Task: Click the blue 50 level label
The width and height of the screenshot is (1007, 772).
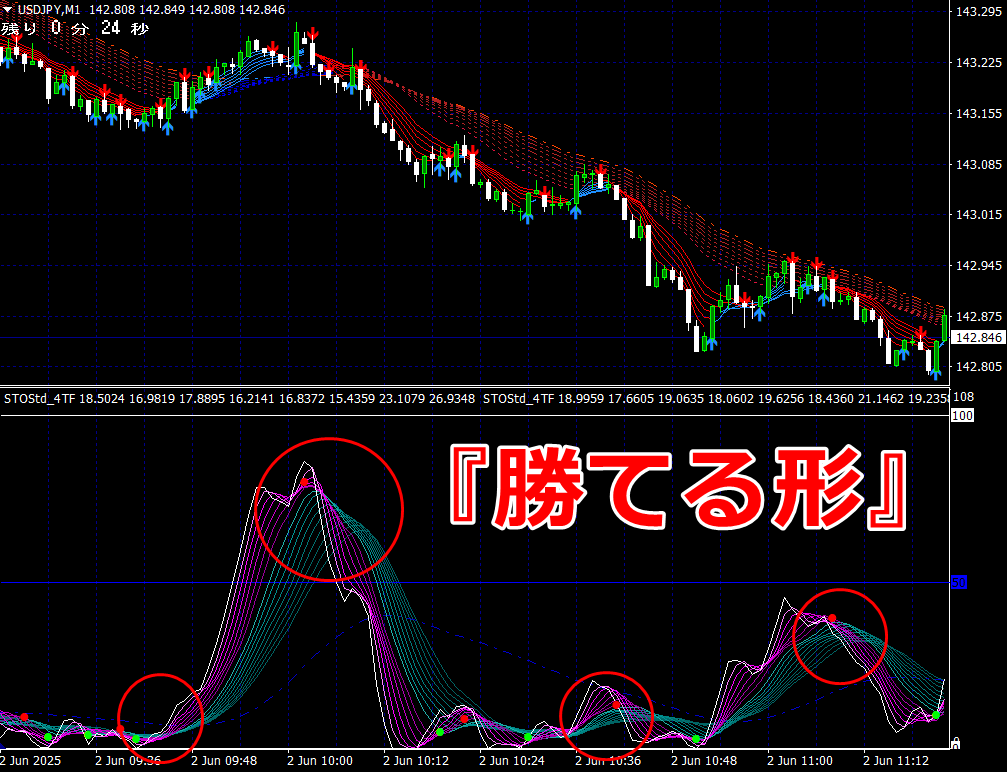Action: click(959, 583)
